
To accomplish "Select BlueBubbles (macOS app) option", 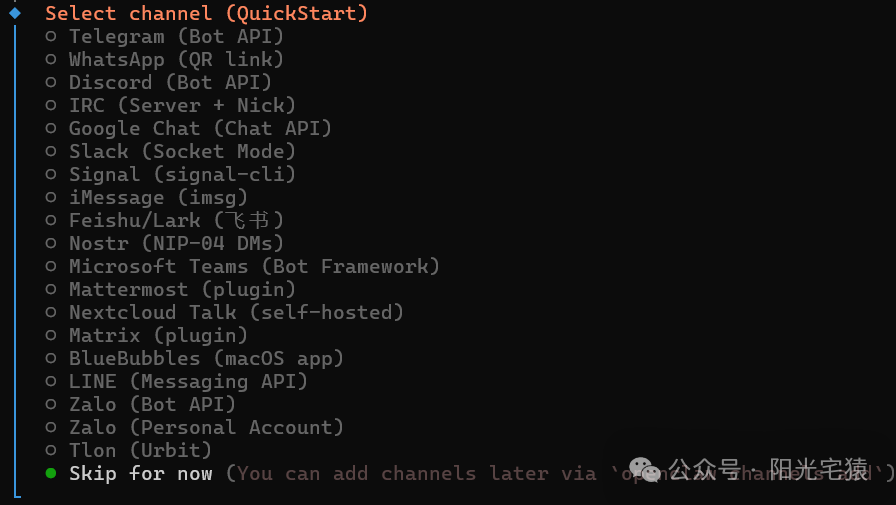I will point(194,358).
